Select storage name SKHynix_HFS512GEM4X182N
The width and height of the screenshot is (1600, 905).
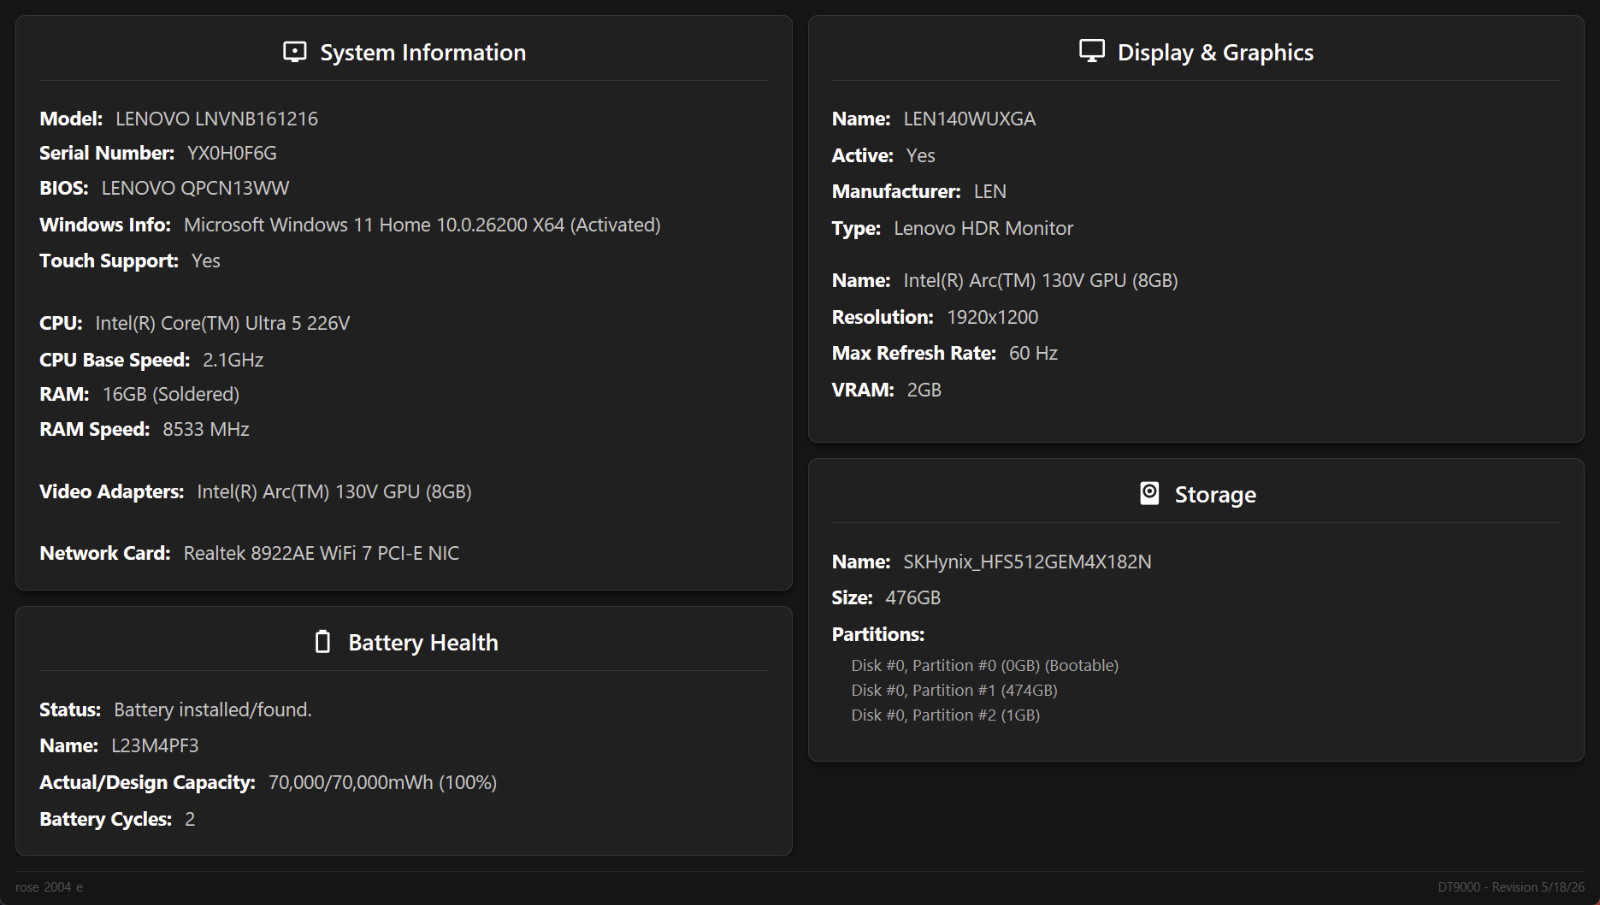(1027, 562)
